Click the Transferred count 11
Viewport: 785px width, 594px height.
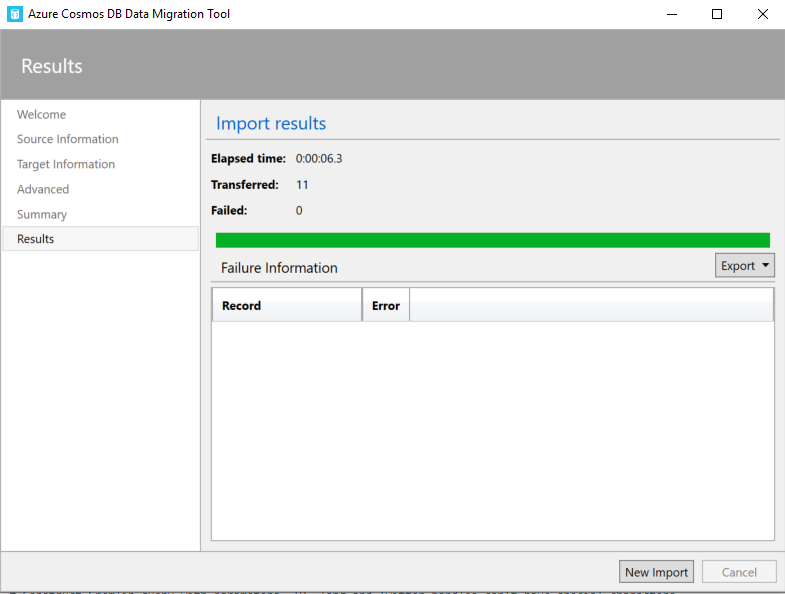pyautogui.click(x=302, y=185)
